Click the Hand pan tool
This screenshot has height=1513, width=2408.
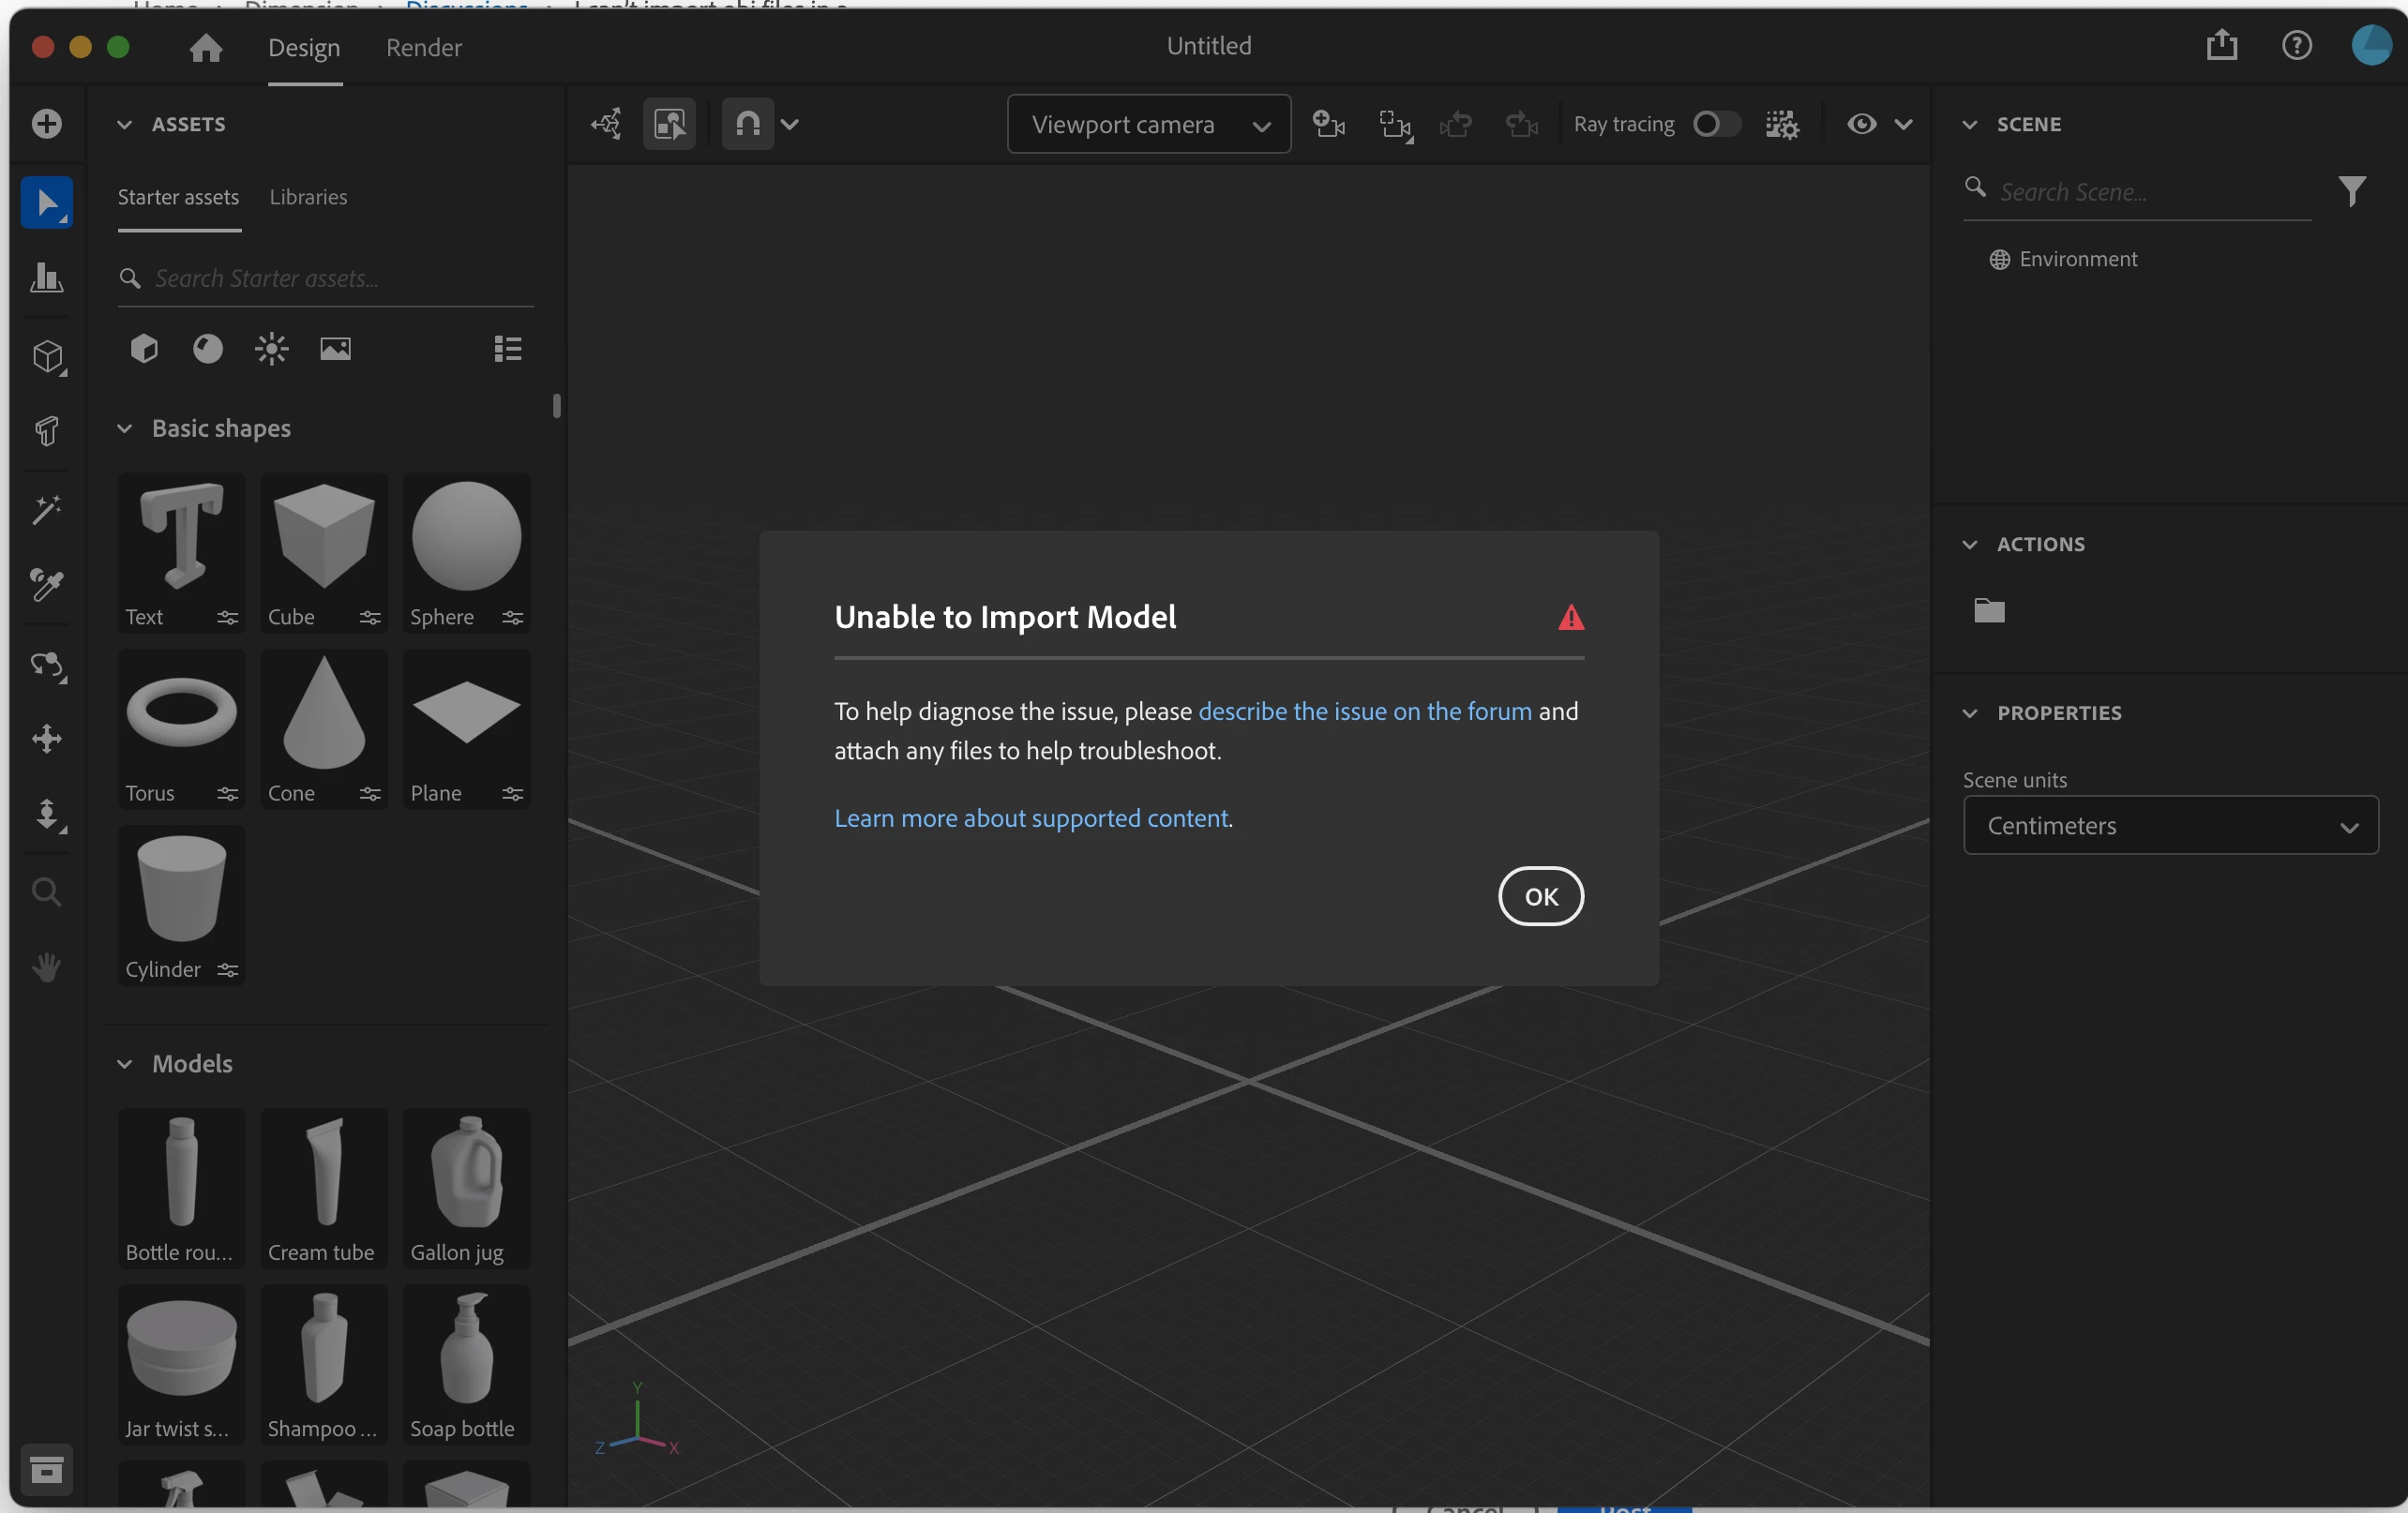pyautogui.click(x=46, y=966)
